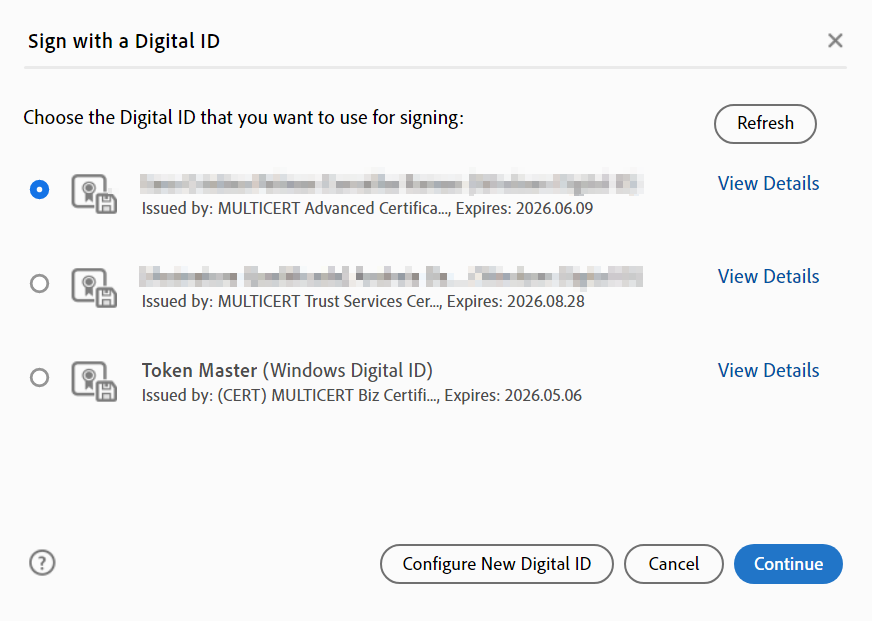872x621 pixels.
Task: Open Configure New Digital ID
Action: [x=496, y=564]
